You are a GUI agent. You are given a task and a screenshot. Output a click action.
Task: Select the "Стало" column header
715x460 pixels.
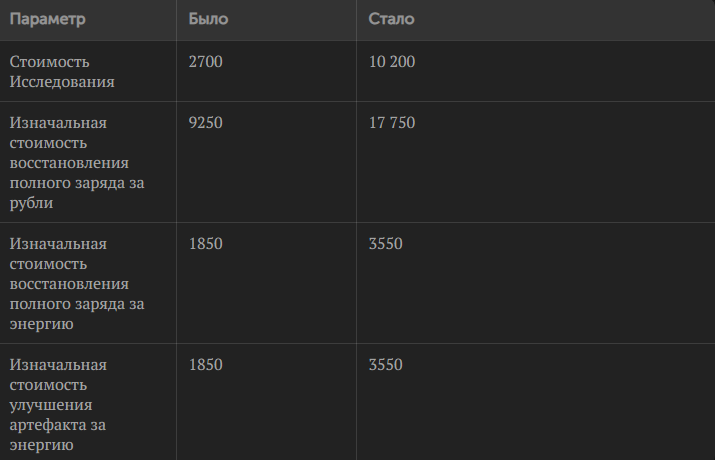click(x=391, y=19)
